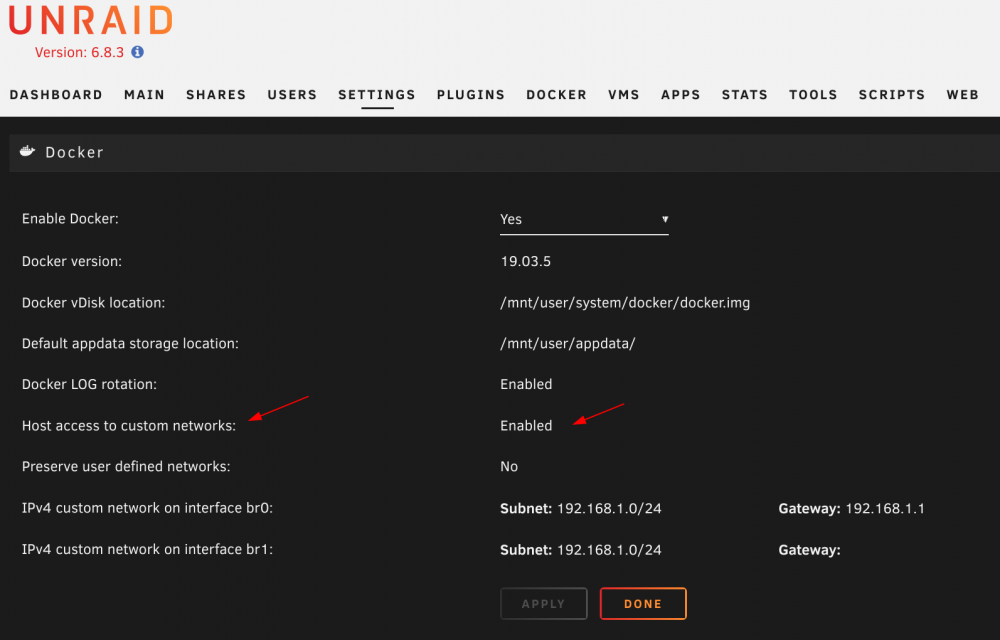Open the Enable Docker dropdown
The width and height of the screenshot is (1000, 640).
pyautogui.click(x=584, y=219)
